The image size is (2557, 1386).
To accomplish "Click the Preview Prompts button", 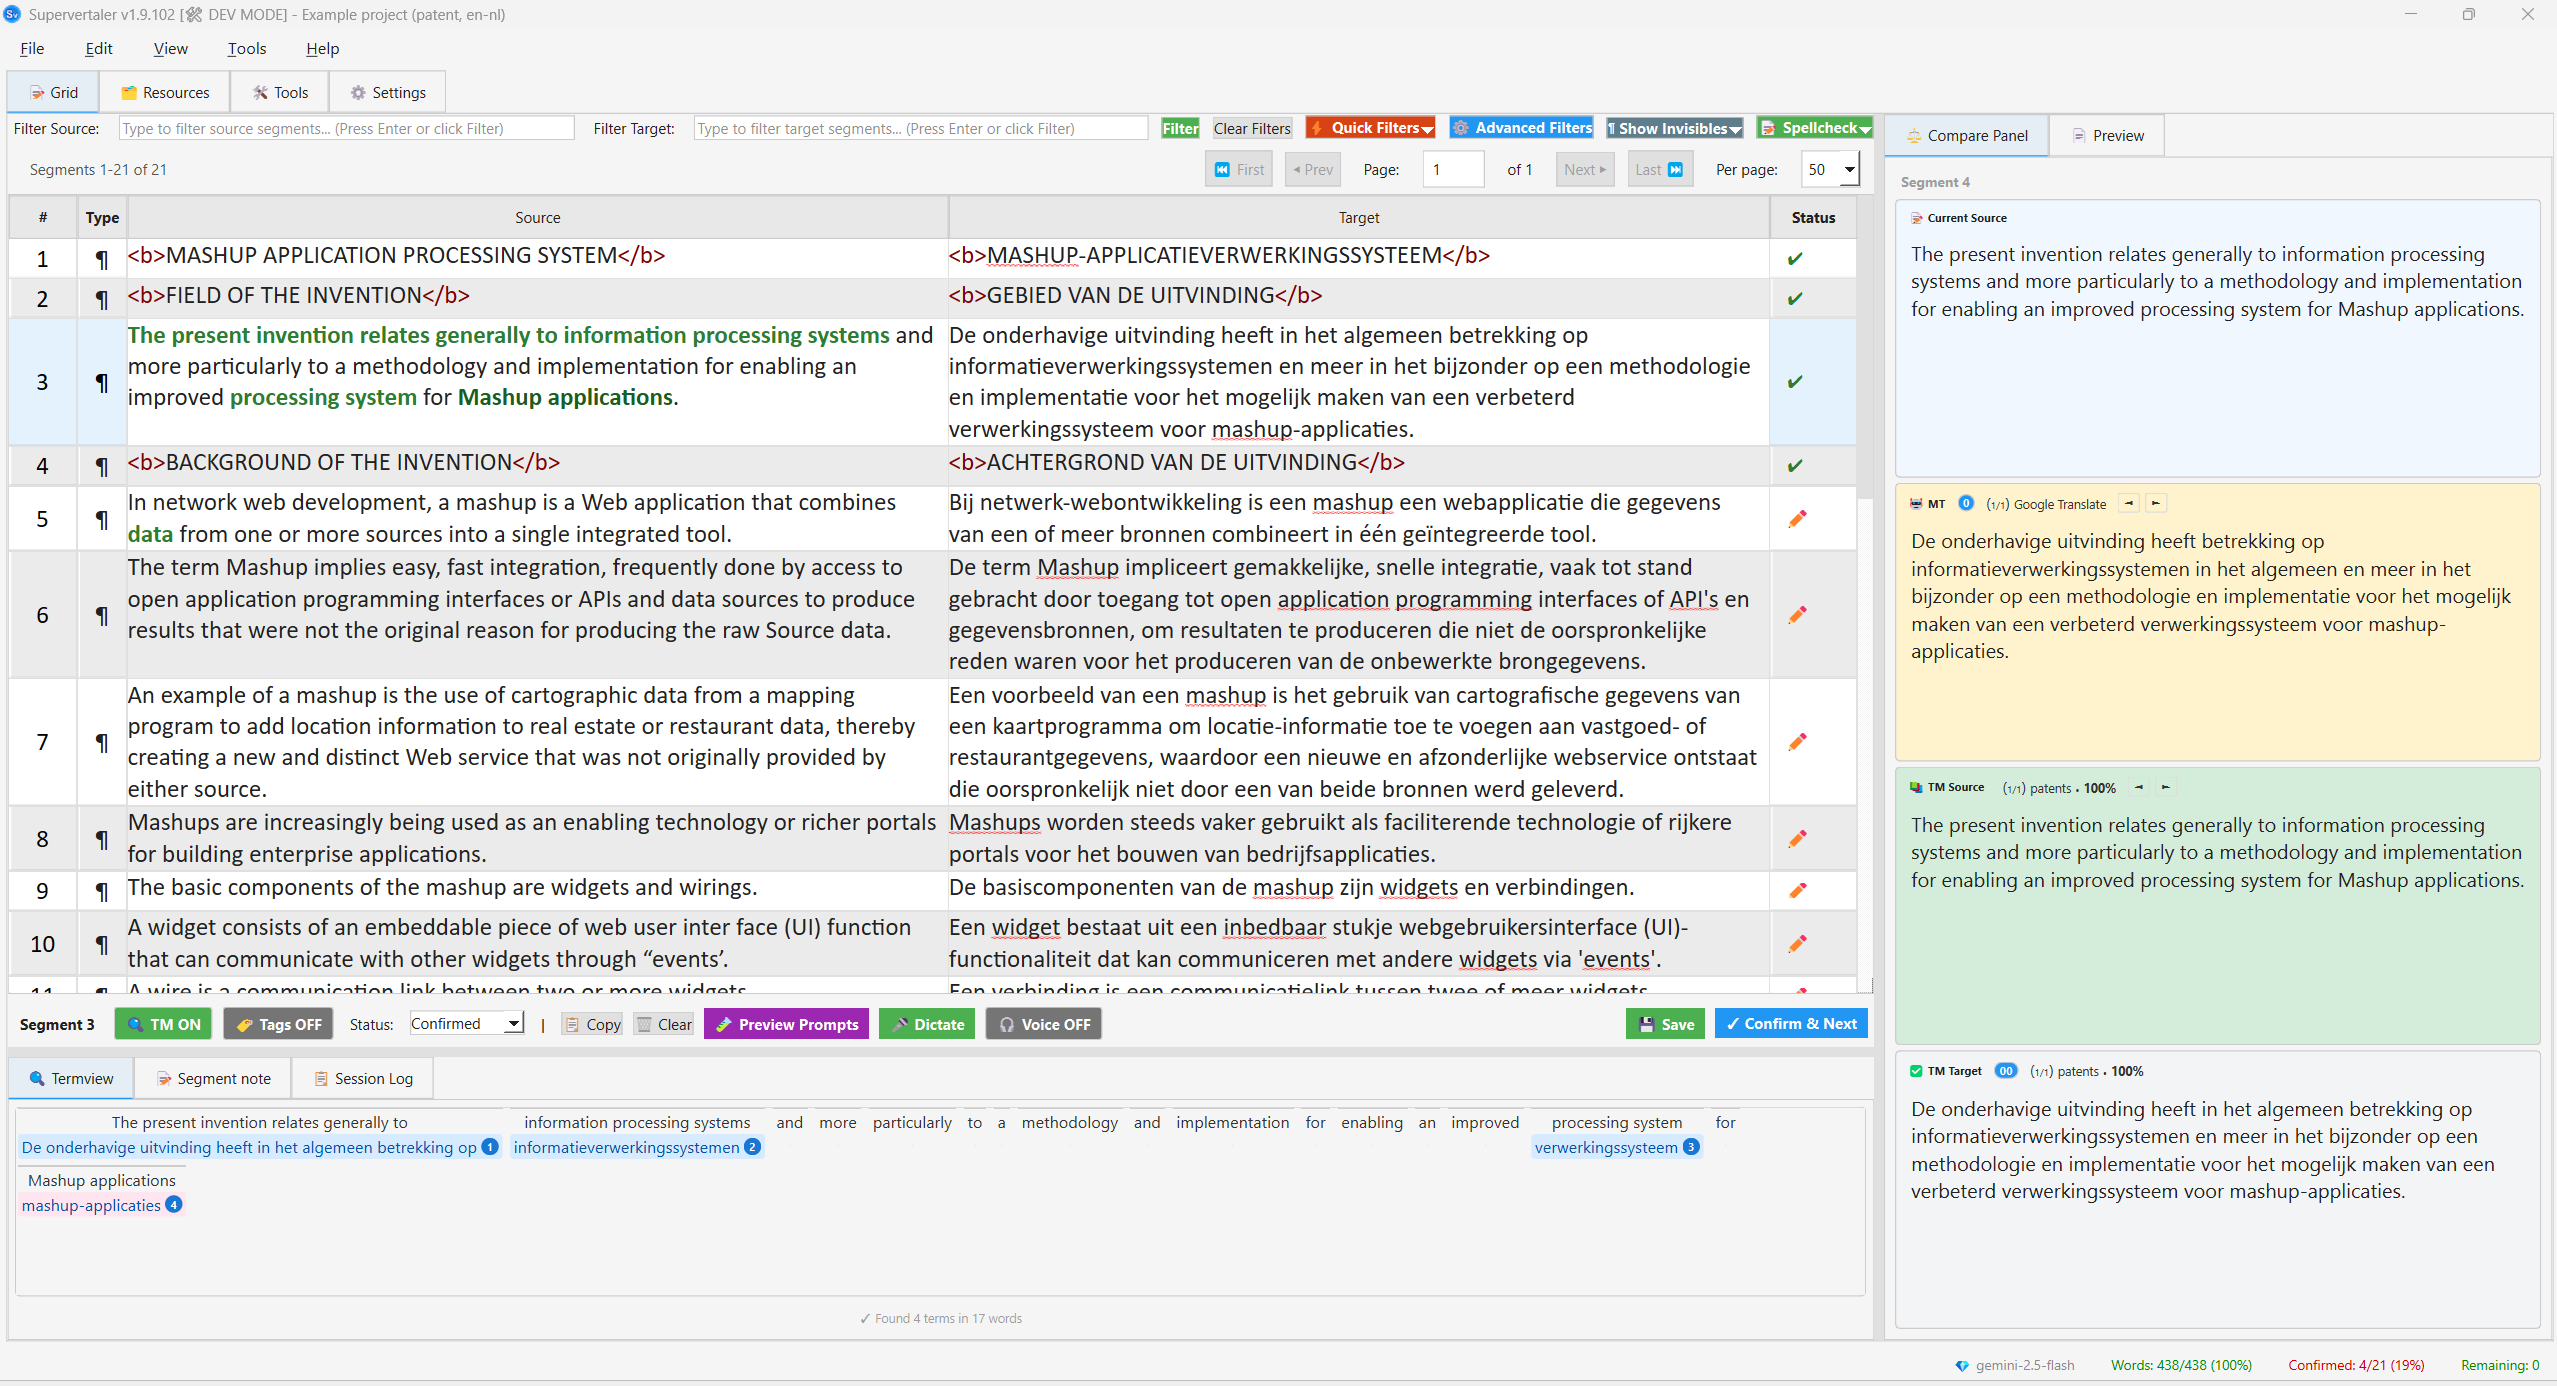I will [x=786, y=1024].
